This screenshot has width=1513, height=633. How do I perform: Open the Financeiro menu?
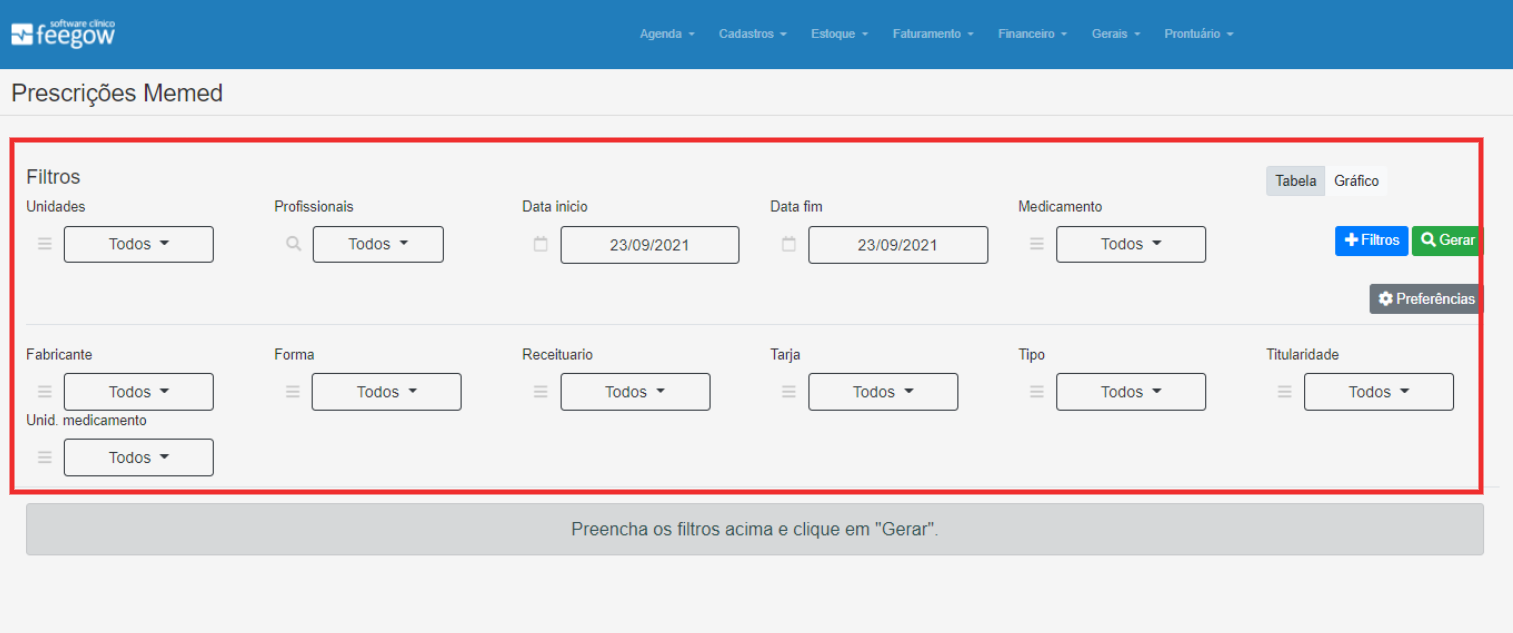pyautogui.click(x=1032, y=34)
